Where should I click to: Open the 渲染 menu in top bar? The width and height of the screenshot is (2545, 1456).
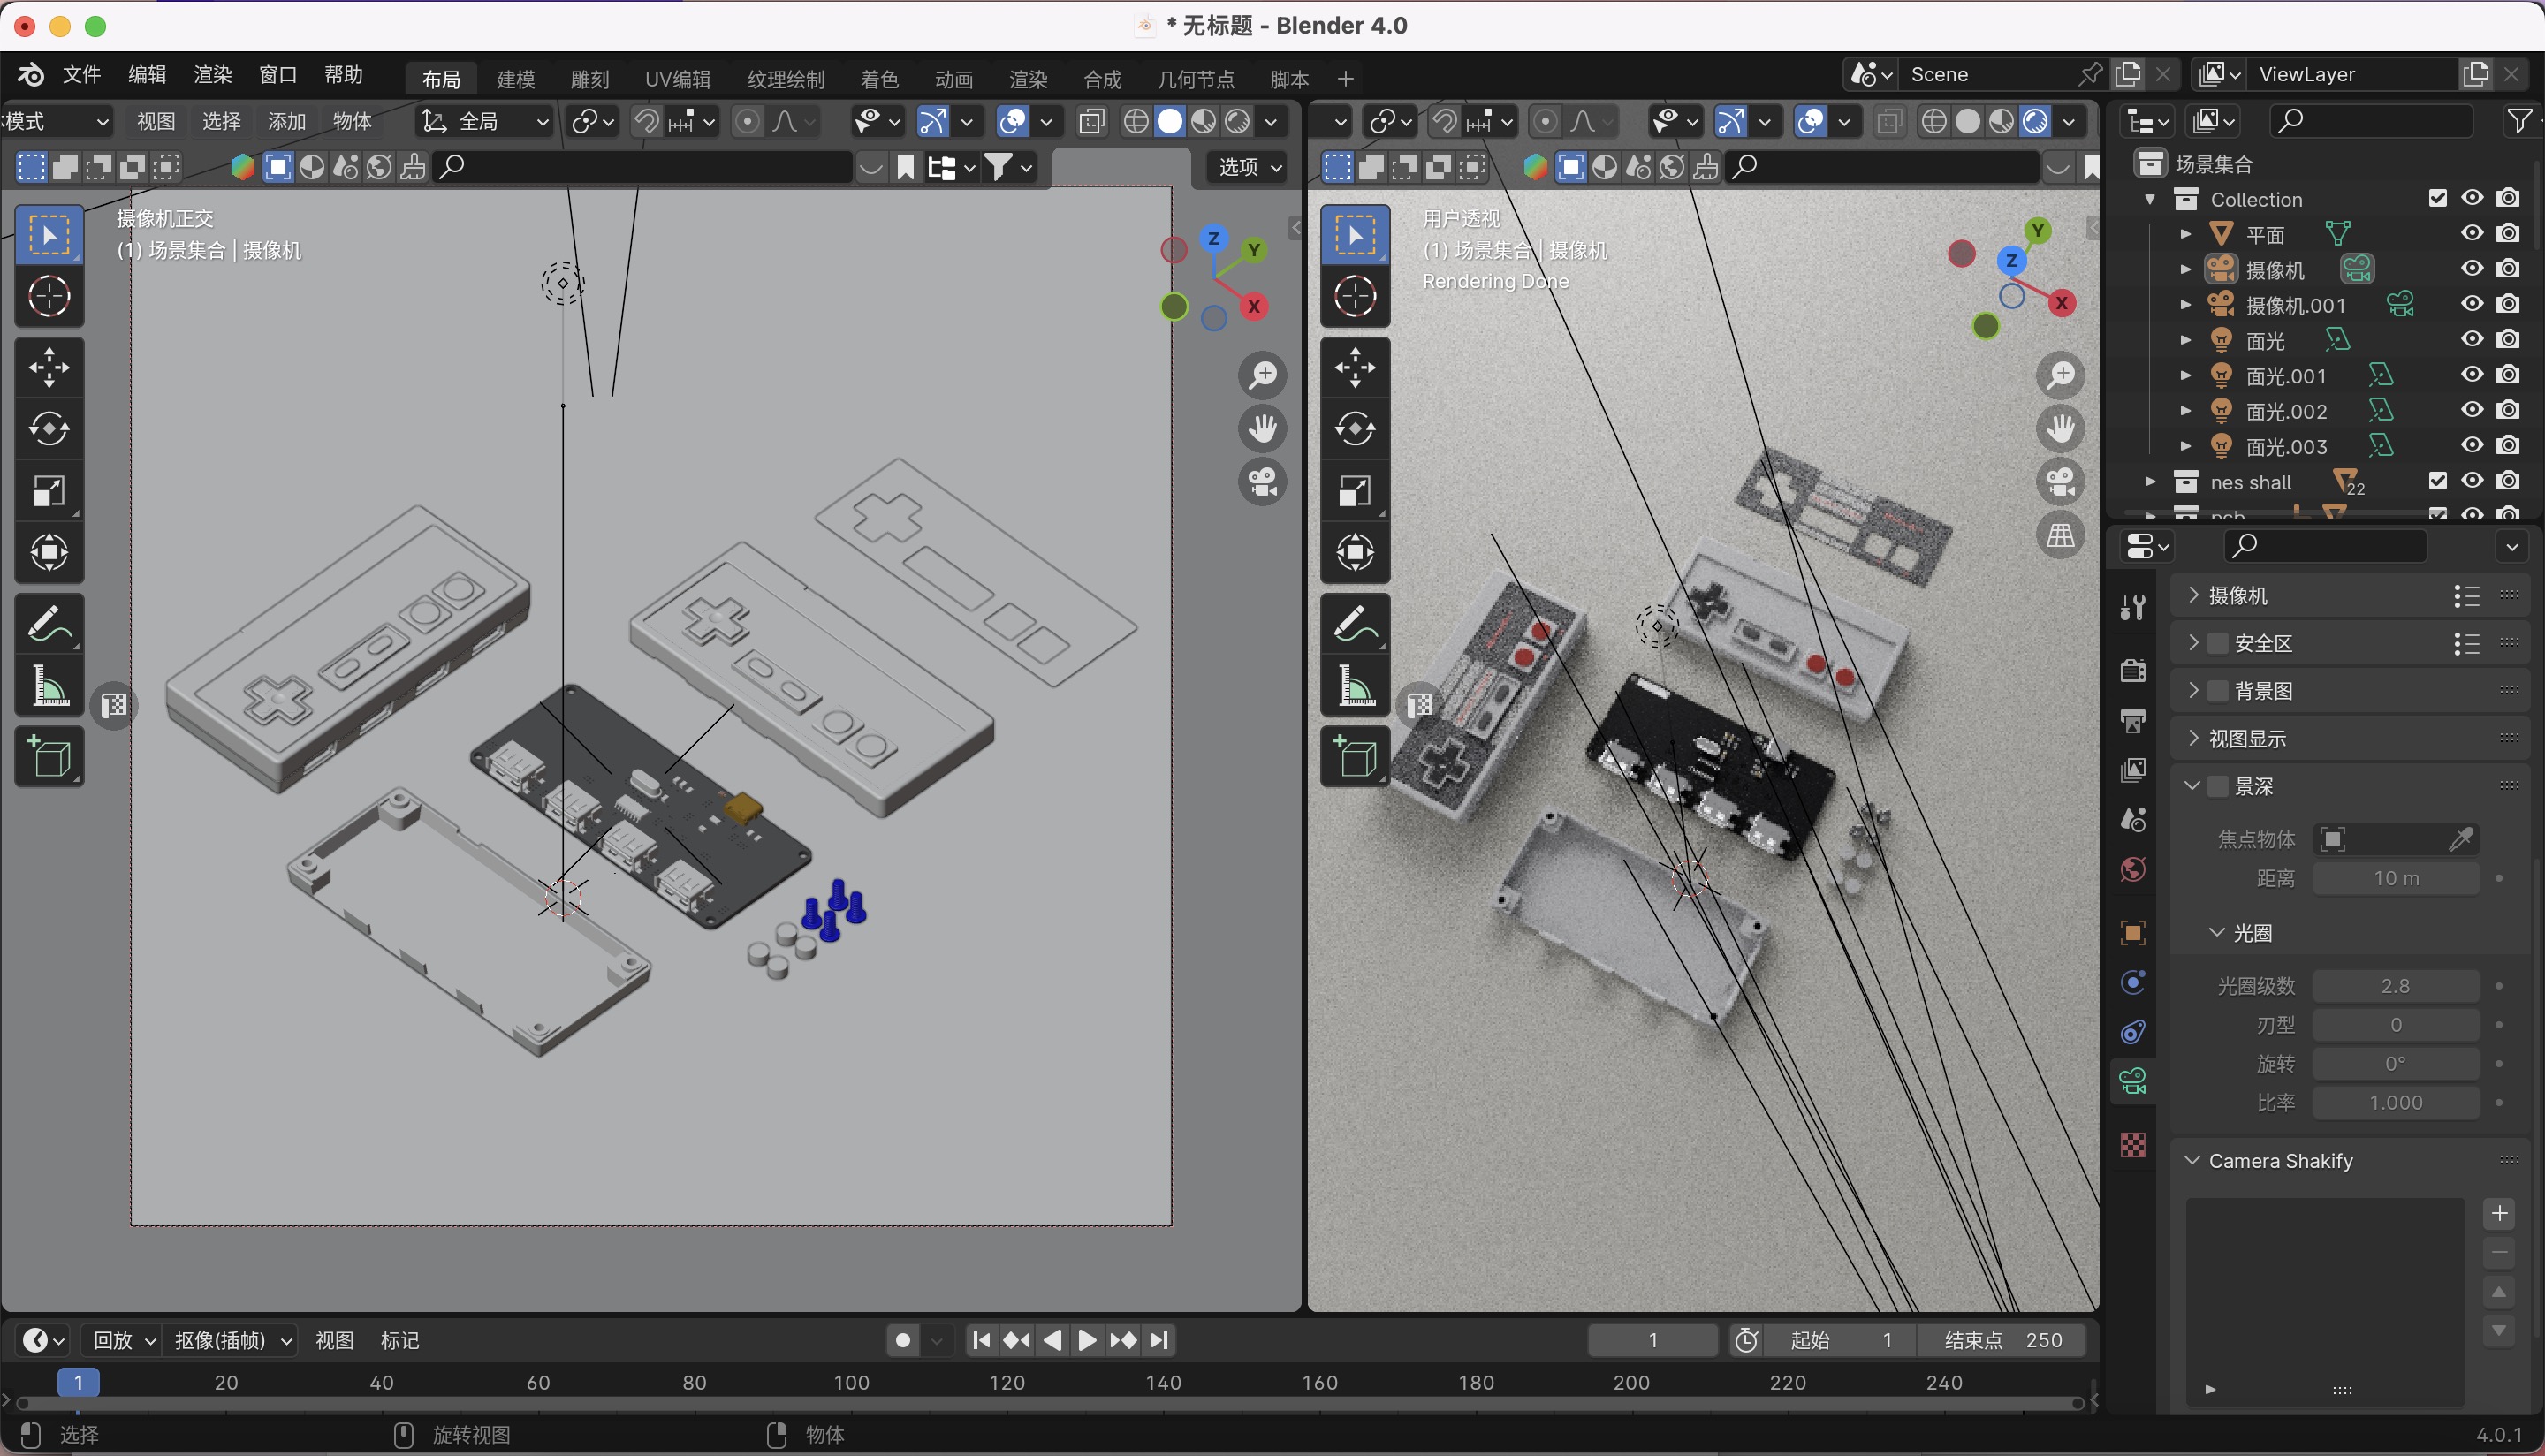point(213,75)
